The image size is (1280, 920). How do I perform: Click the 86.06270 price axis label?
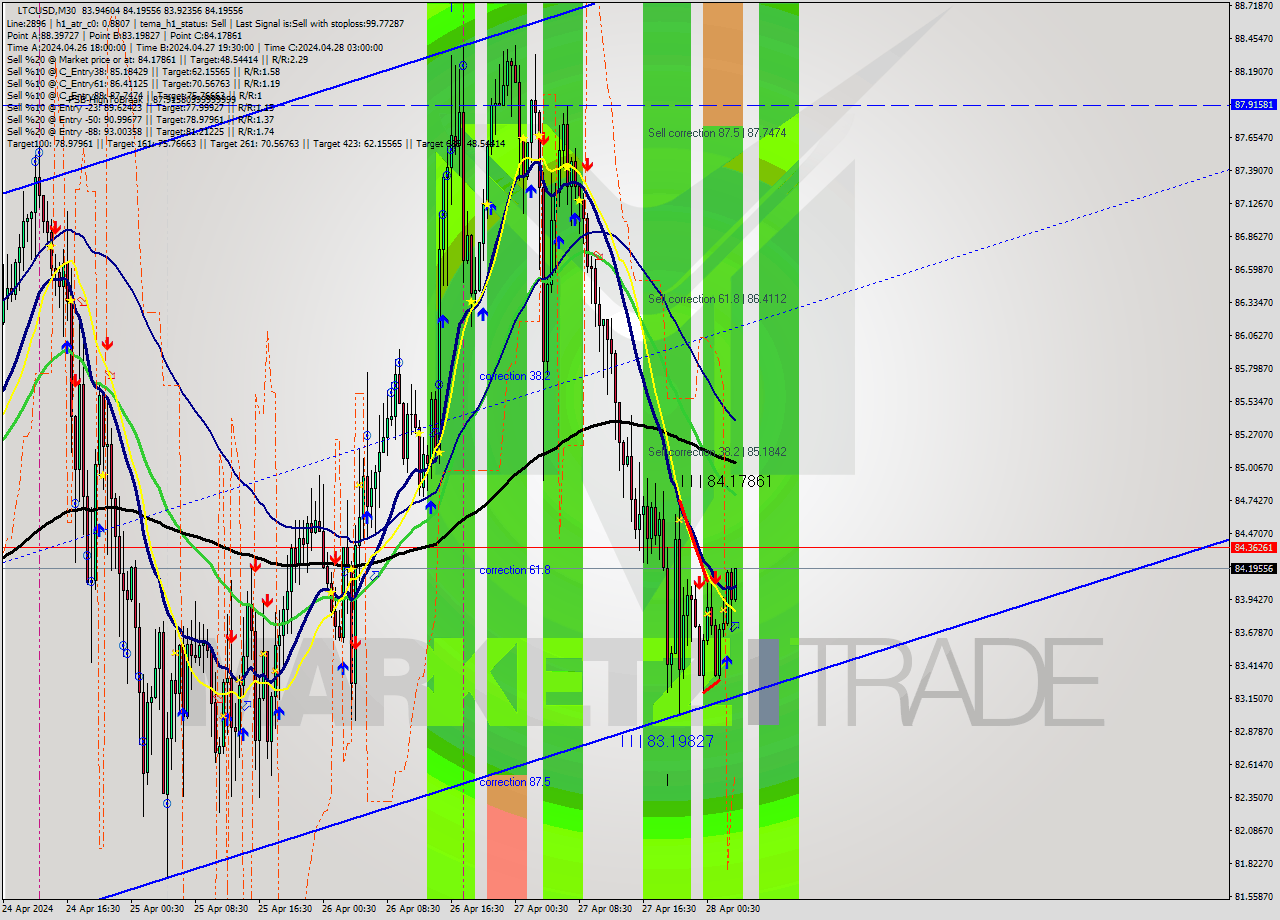1253,335
